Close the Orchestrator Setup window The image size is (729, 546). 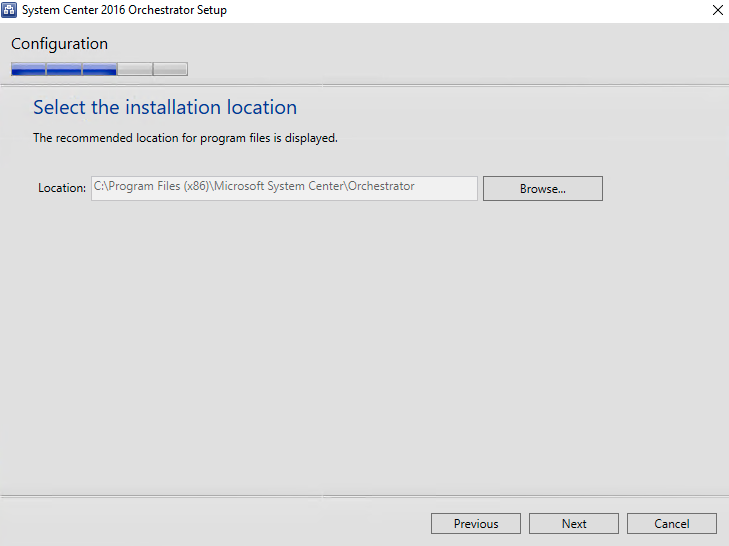(717, 10)
